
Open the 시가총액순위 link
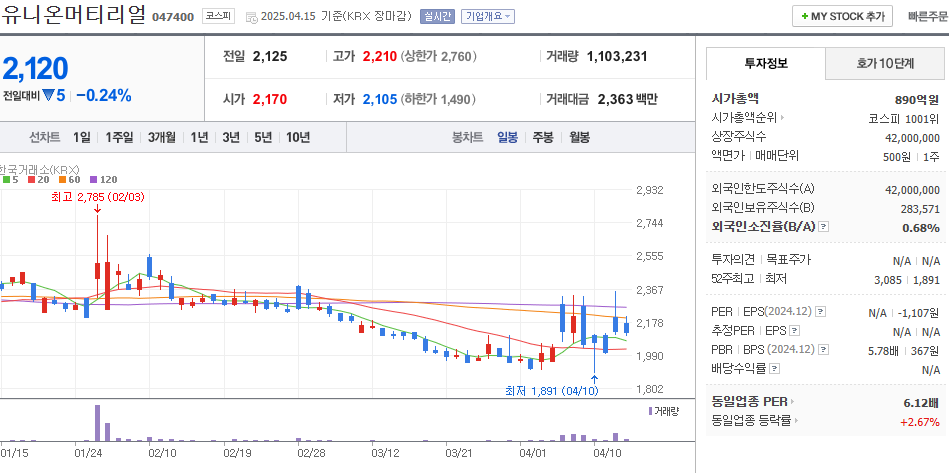747,118
